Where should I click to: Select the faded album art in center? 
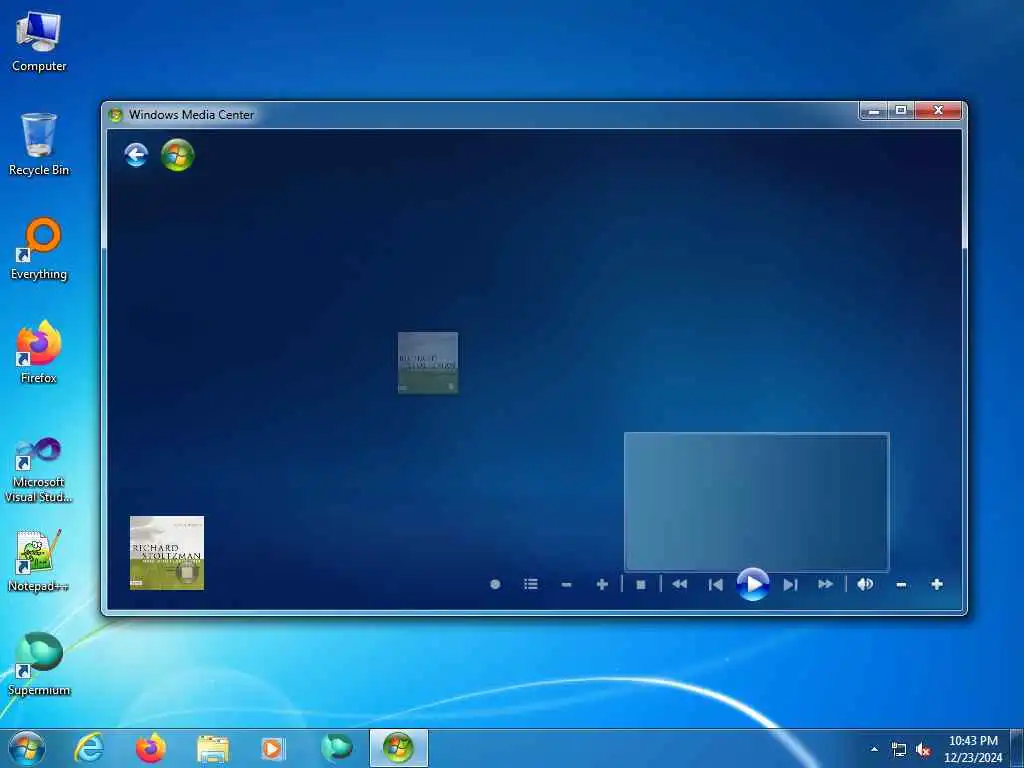click(x=428, y=362)
